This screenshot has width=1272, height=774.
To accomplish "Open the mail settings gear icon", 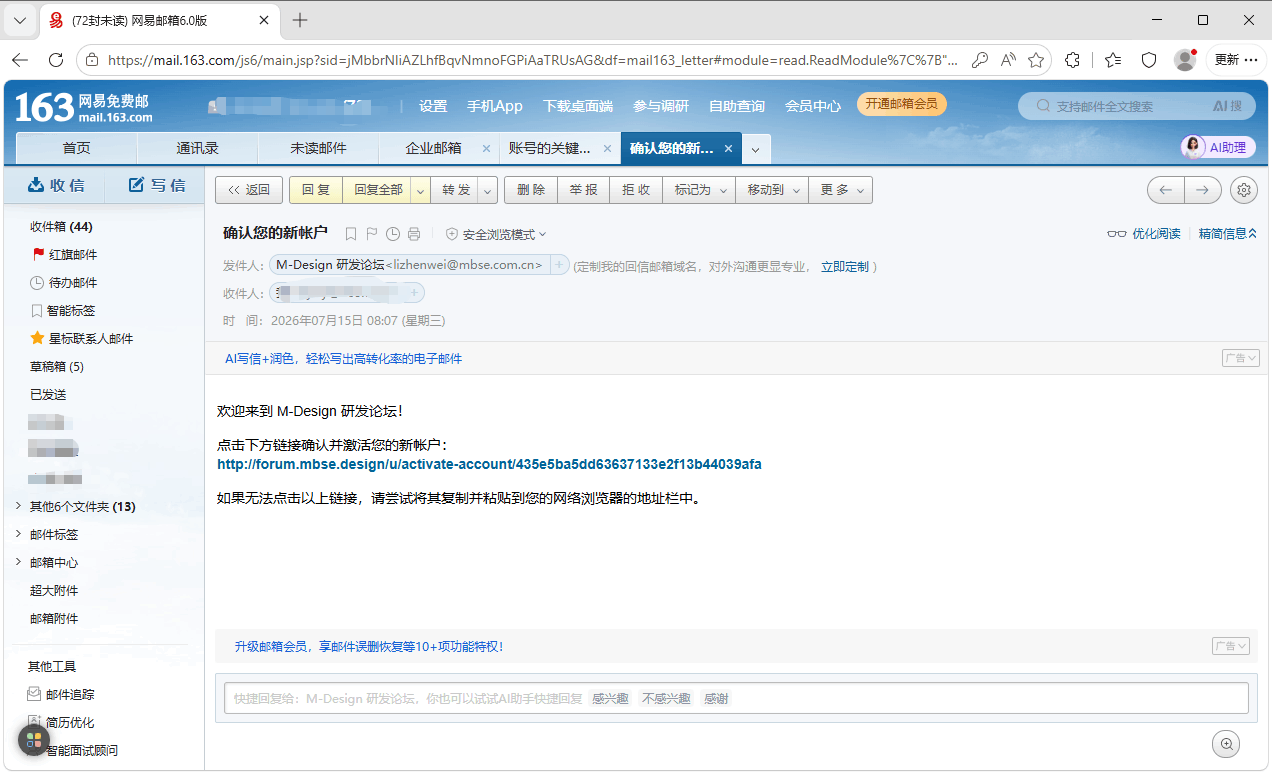I will [1243, 190].
